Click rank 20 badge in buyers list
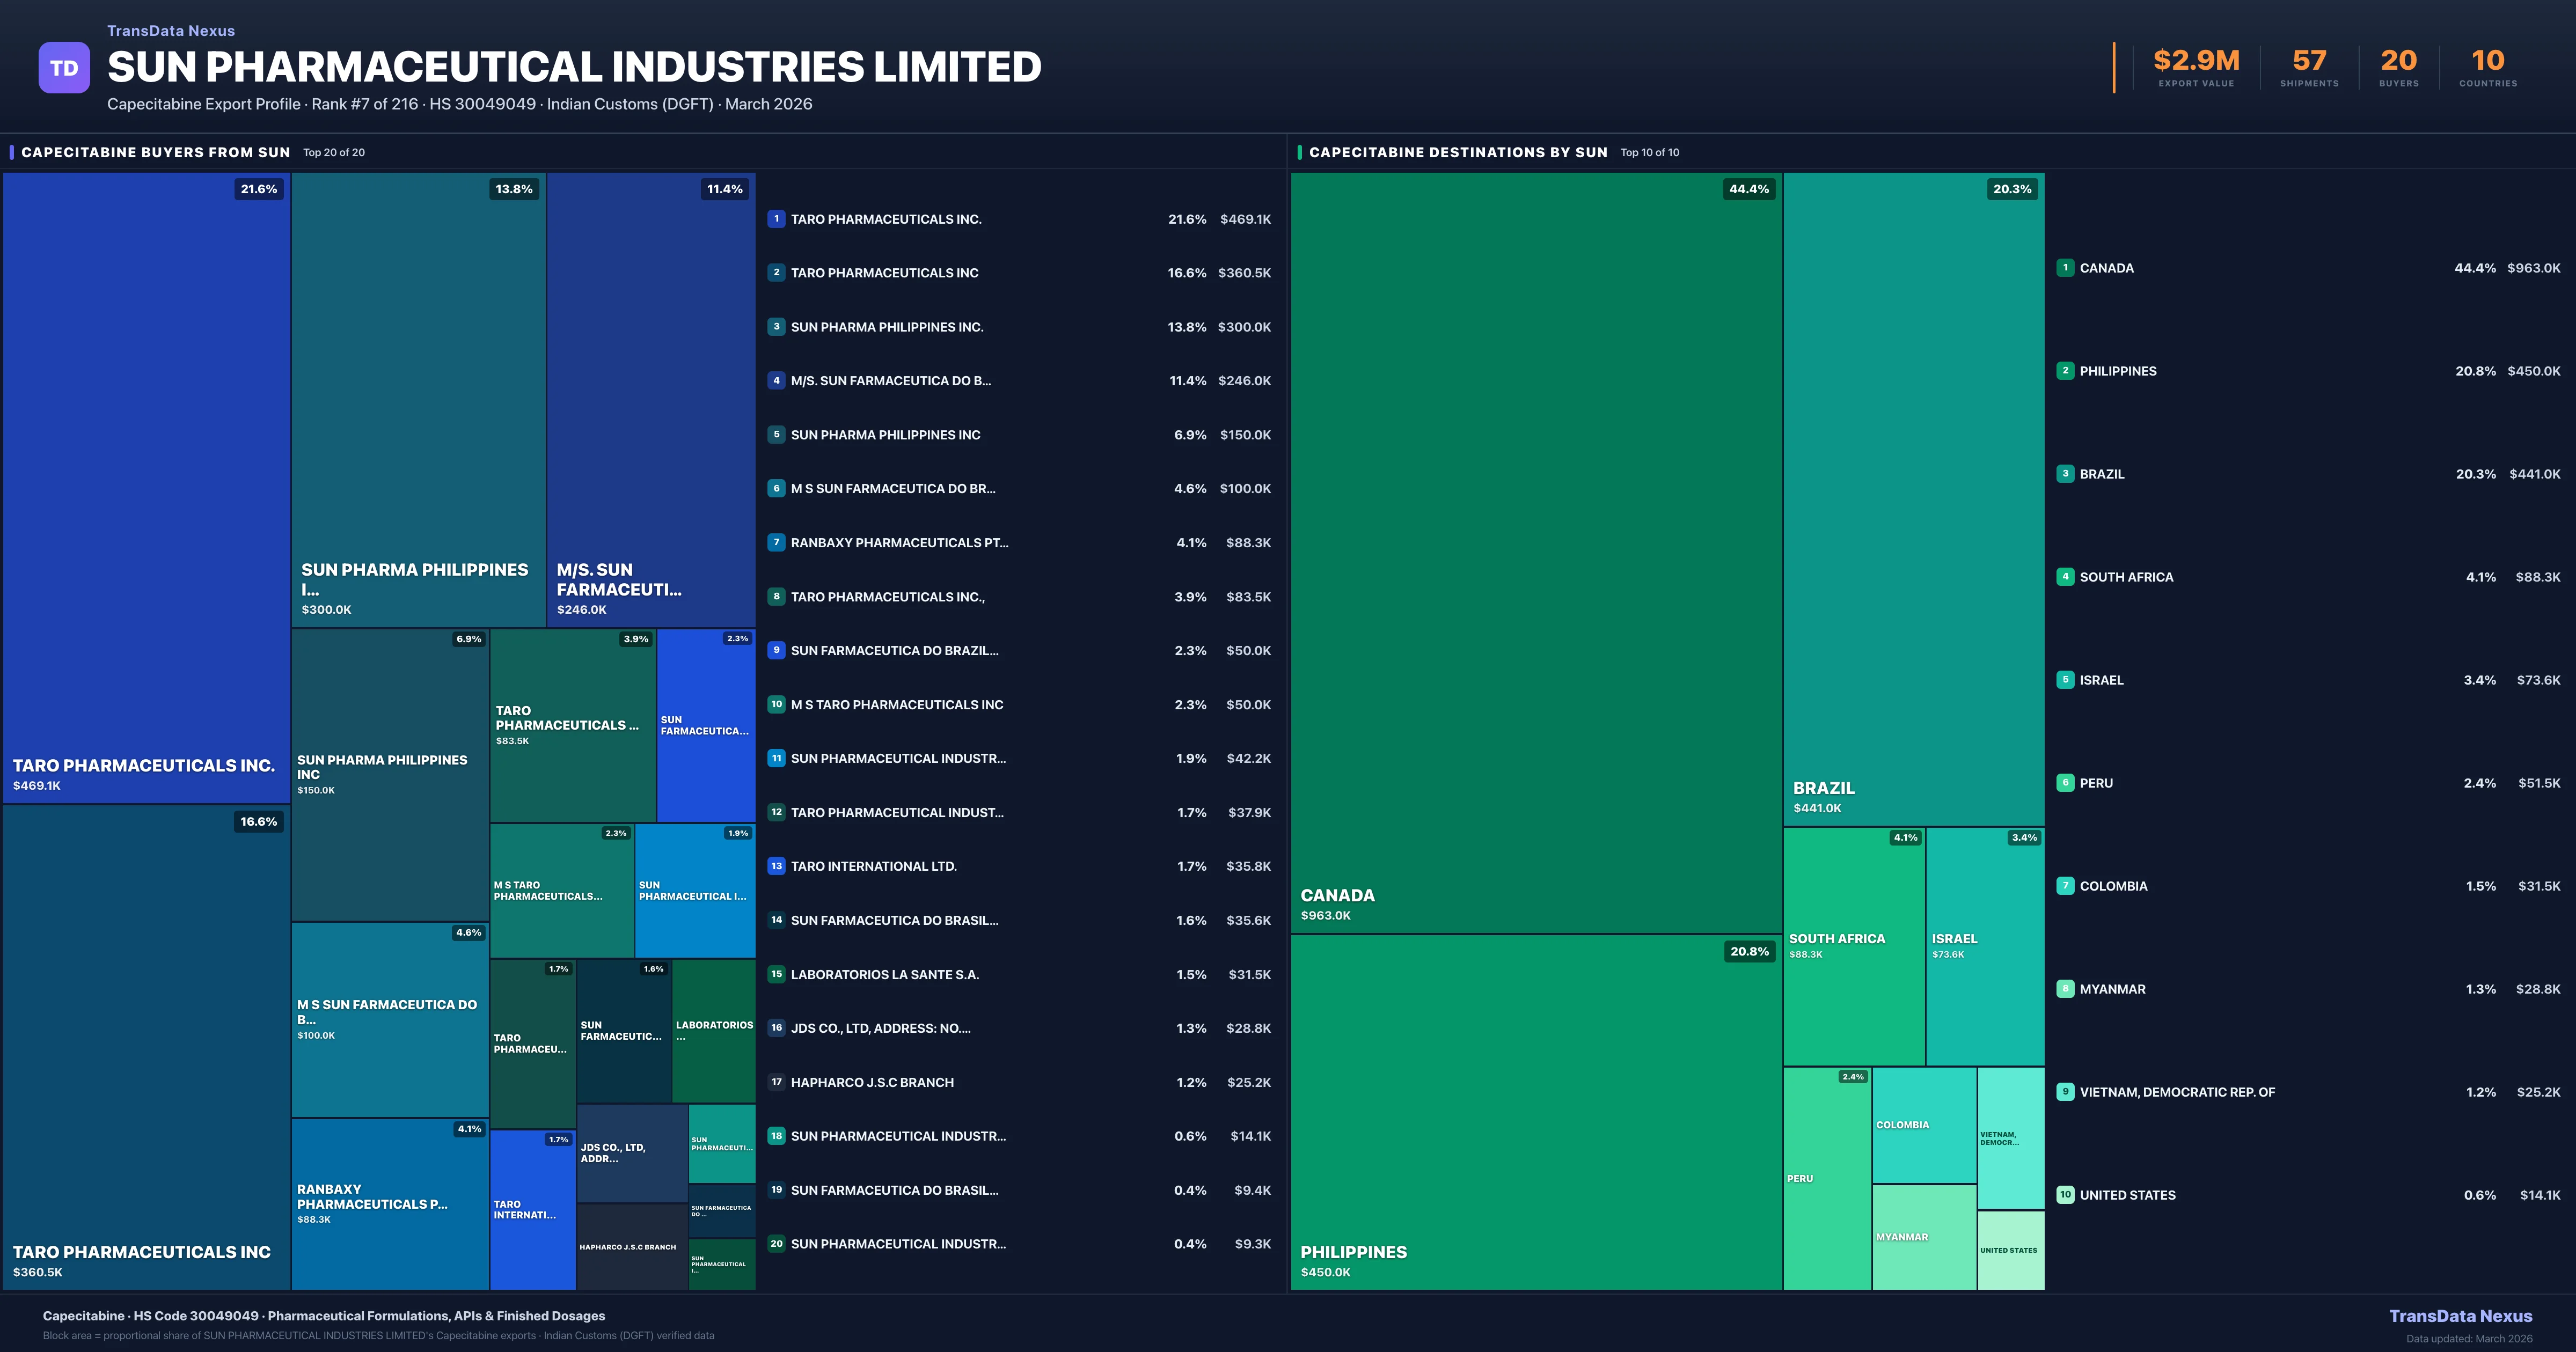Viewport: 2576px width, 1352px height. [x=776, y=1244]
